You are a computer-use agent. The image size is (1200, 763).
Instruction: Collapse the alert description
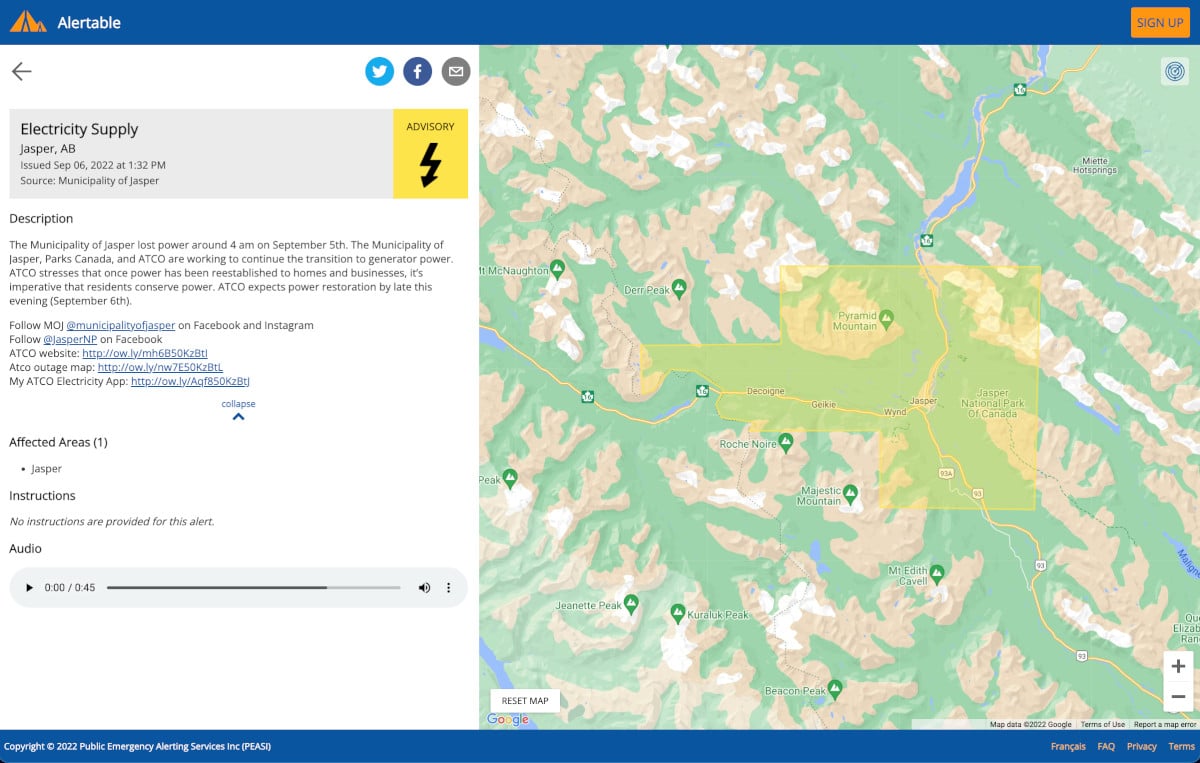click(238, 408)
